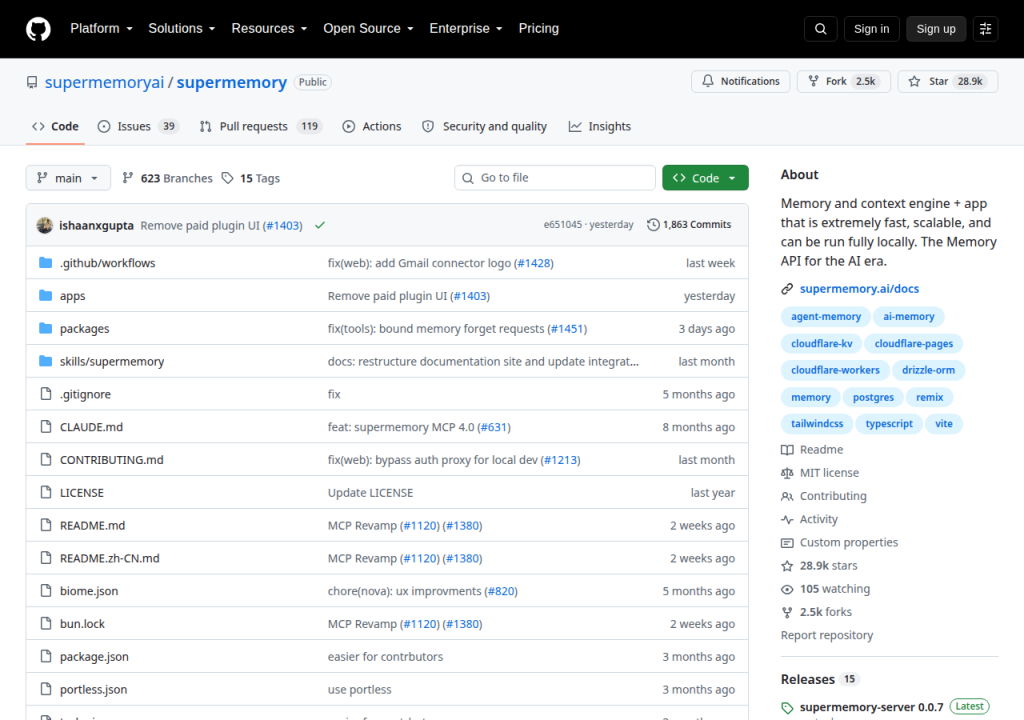
Task: Open the appearance settings icon next to Sign up
Action: 985,29
